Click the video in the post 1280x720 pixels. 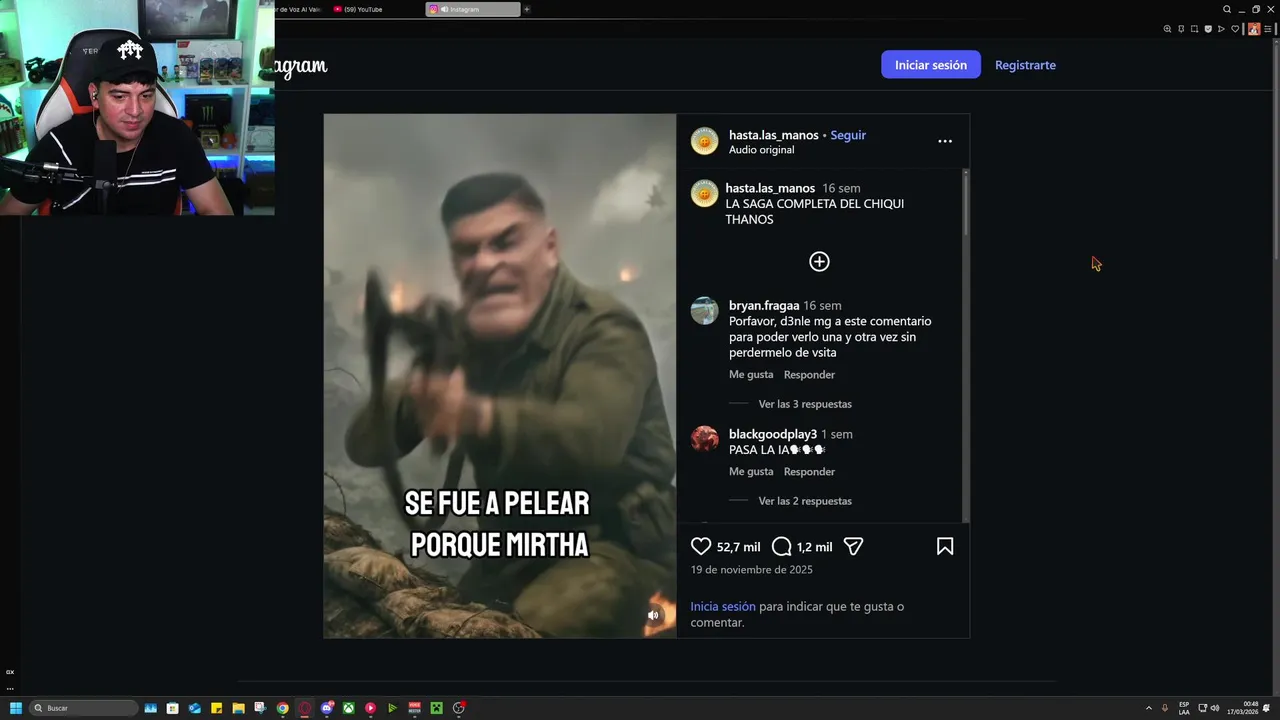click(x=500, y=376)
